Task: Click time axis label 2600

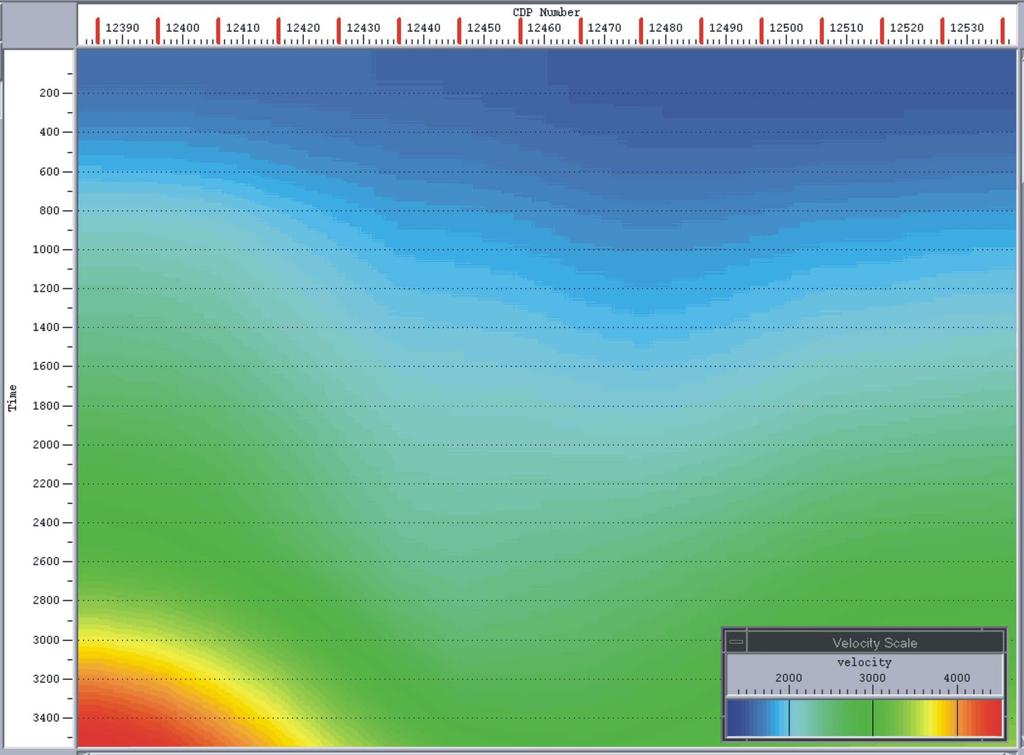Action: click(x=46, y=561)
